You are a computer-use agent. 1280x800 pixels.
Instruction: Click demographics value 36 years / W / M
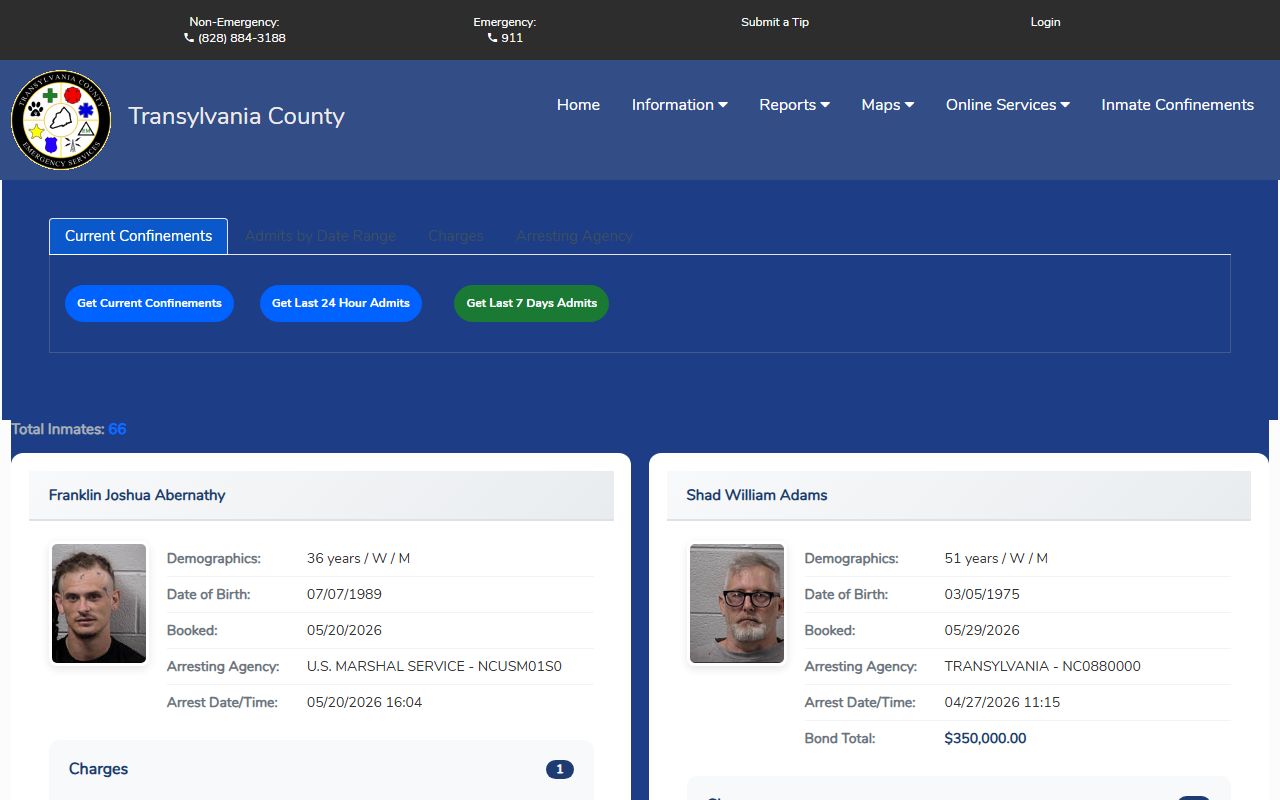click(x=358, y=558)
